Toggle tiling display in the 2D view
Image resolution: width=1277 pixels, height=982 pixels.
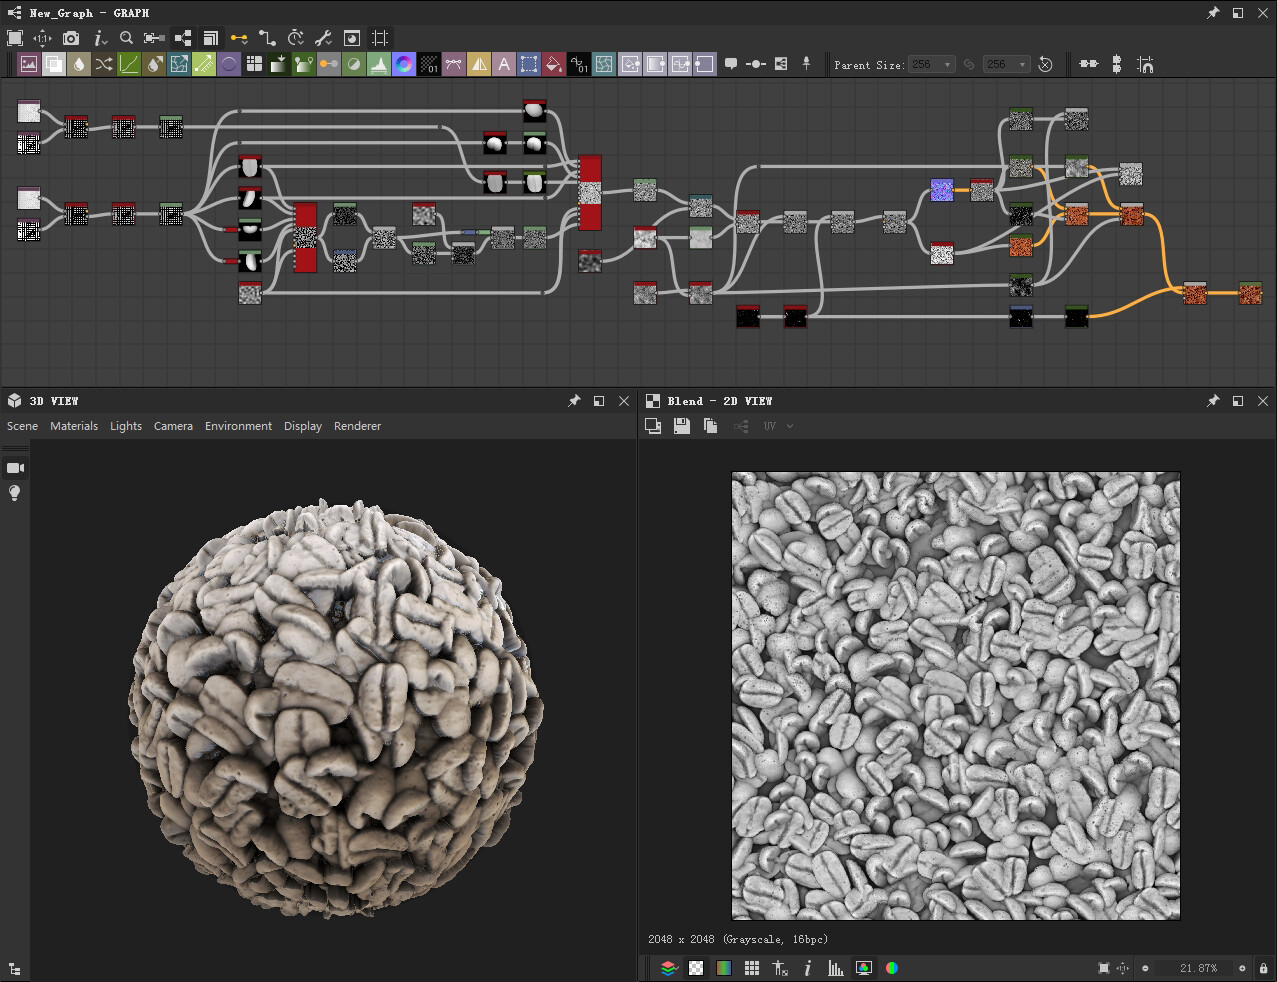tap(752, 968)
